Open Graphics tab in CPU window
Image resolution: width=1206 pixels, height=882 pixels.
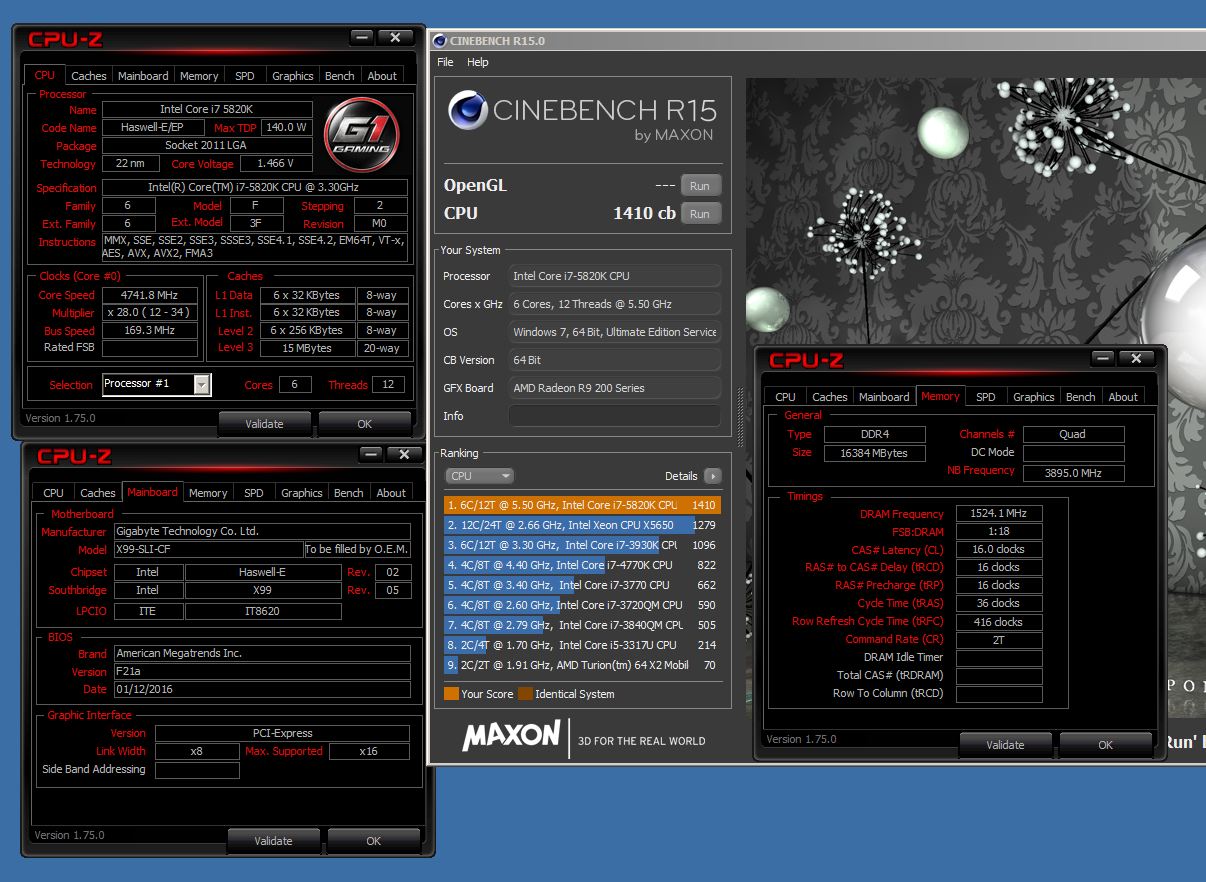(x=293, y=76)
